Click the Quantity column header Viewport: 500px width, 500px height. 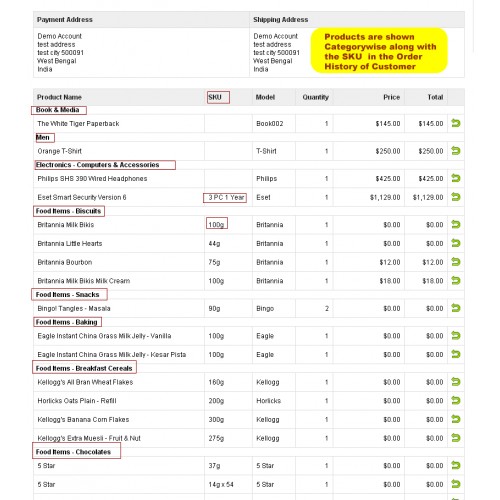tap(316, 97)
